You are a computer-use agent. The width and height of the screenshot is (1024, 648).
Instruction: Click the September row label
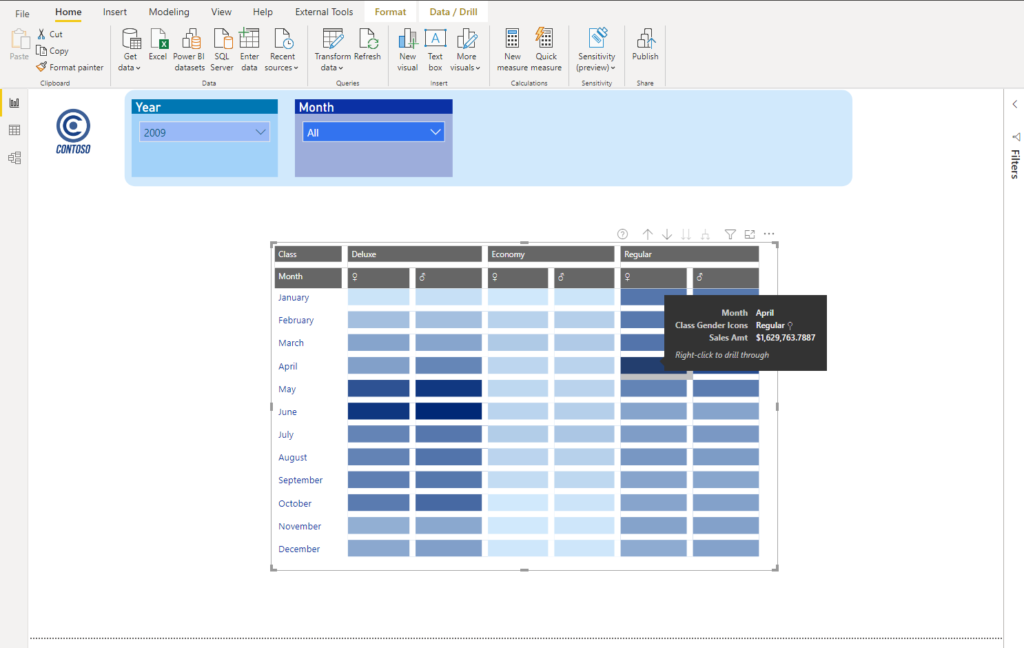click(300, 480)
